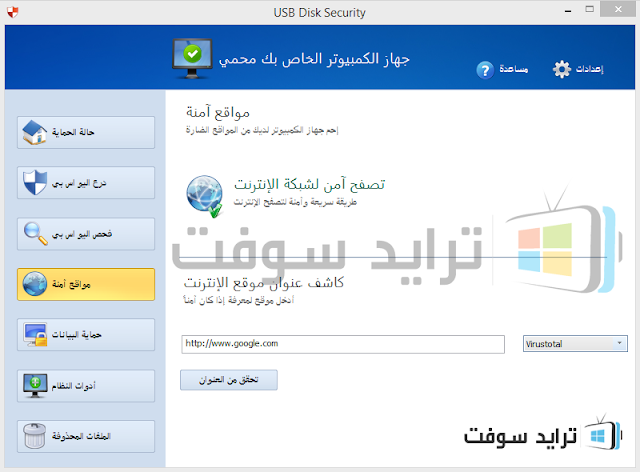The image size is (640, 472).
Task: Click the trash can icon
Action: point(35,436)
